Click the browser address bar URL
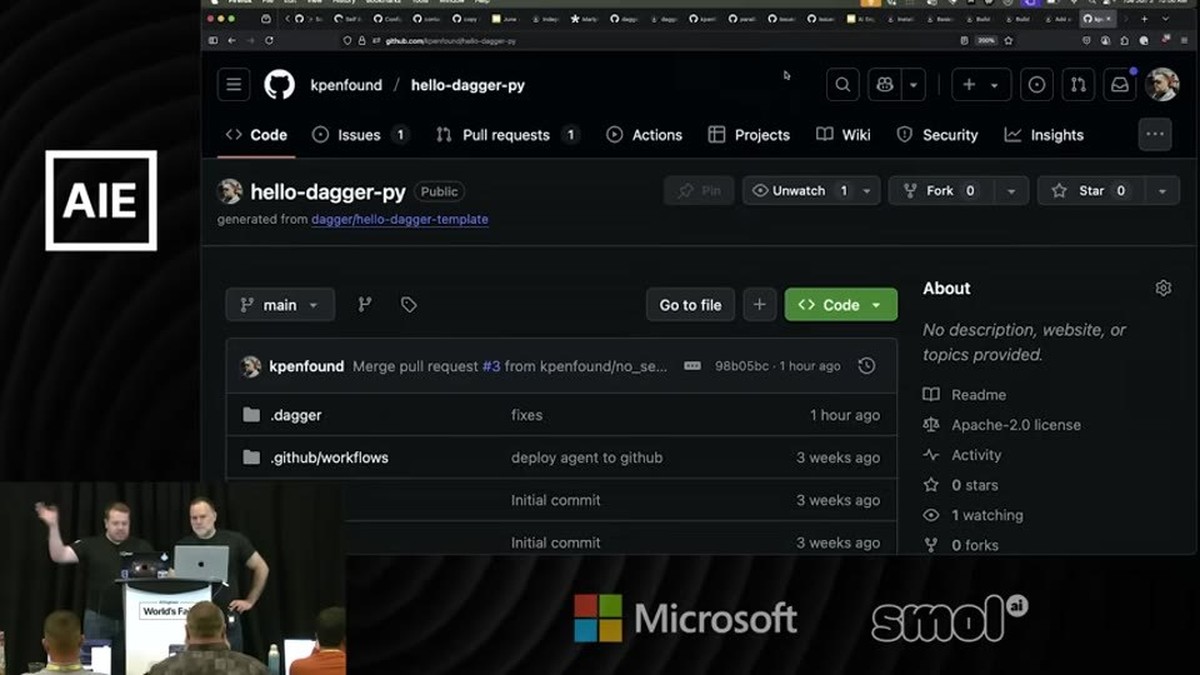The image size is (1200, 675). tap(451, 41)
